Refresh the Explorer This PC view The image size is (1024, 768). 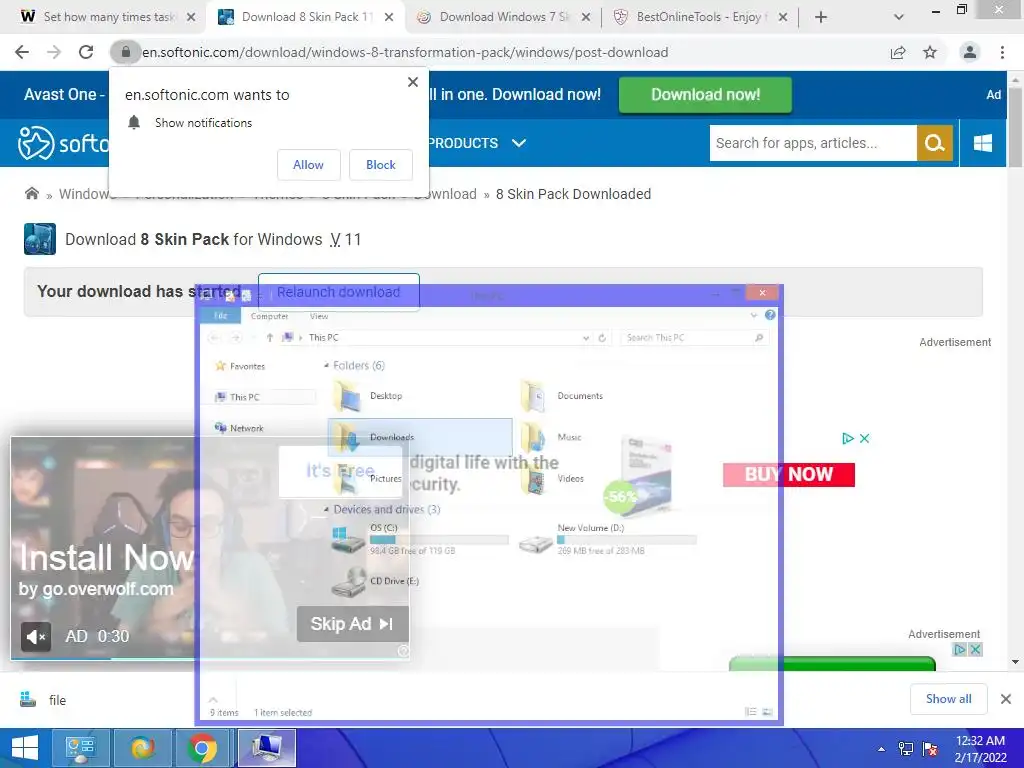tap(602, 338)
